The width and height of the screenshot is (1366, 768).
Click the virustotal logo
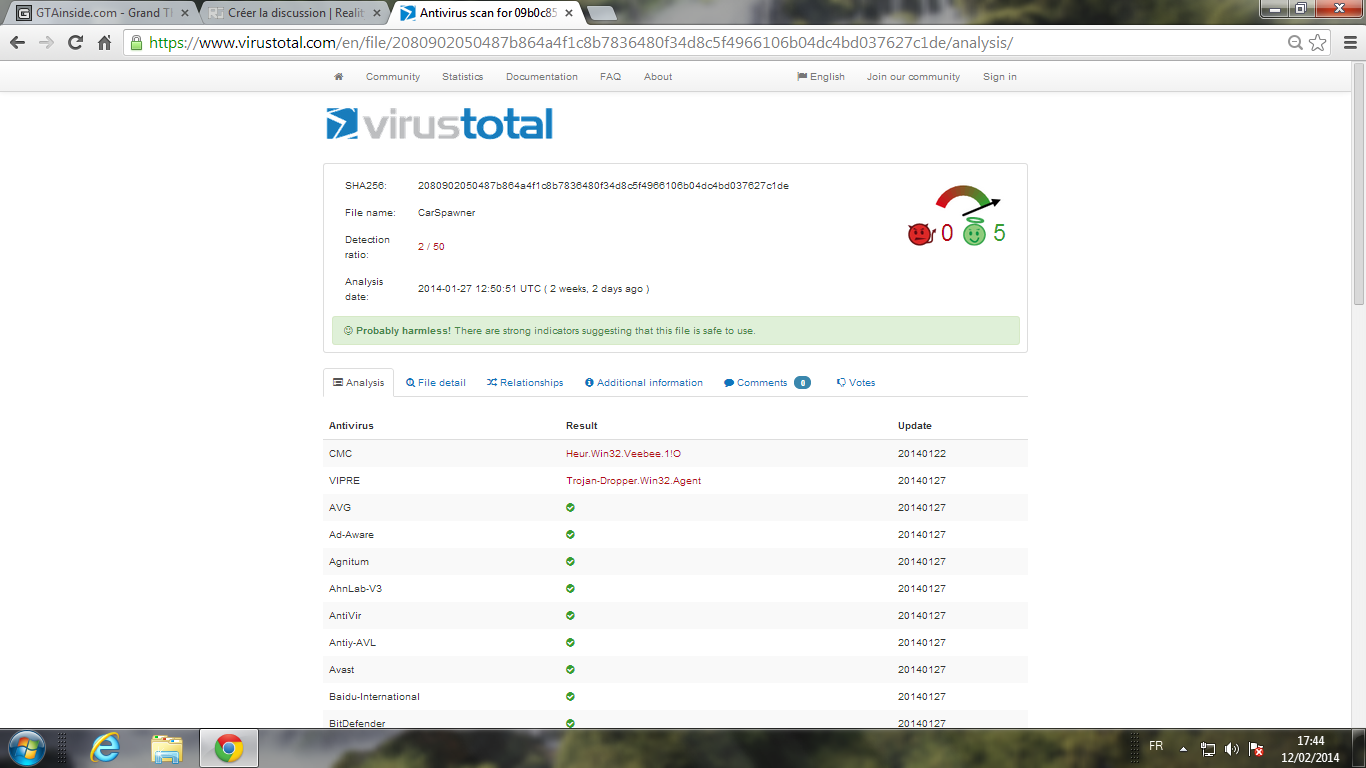pyautogui.click(x=440, y=124)
